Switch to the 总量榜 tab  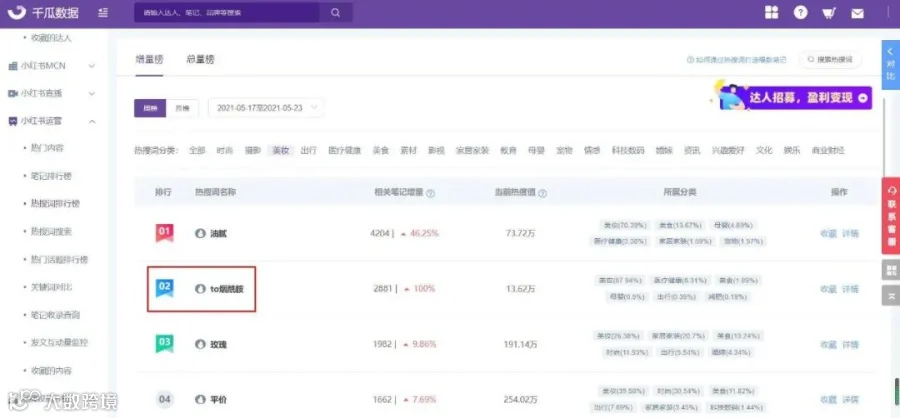200,59
